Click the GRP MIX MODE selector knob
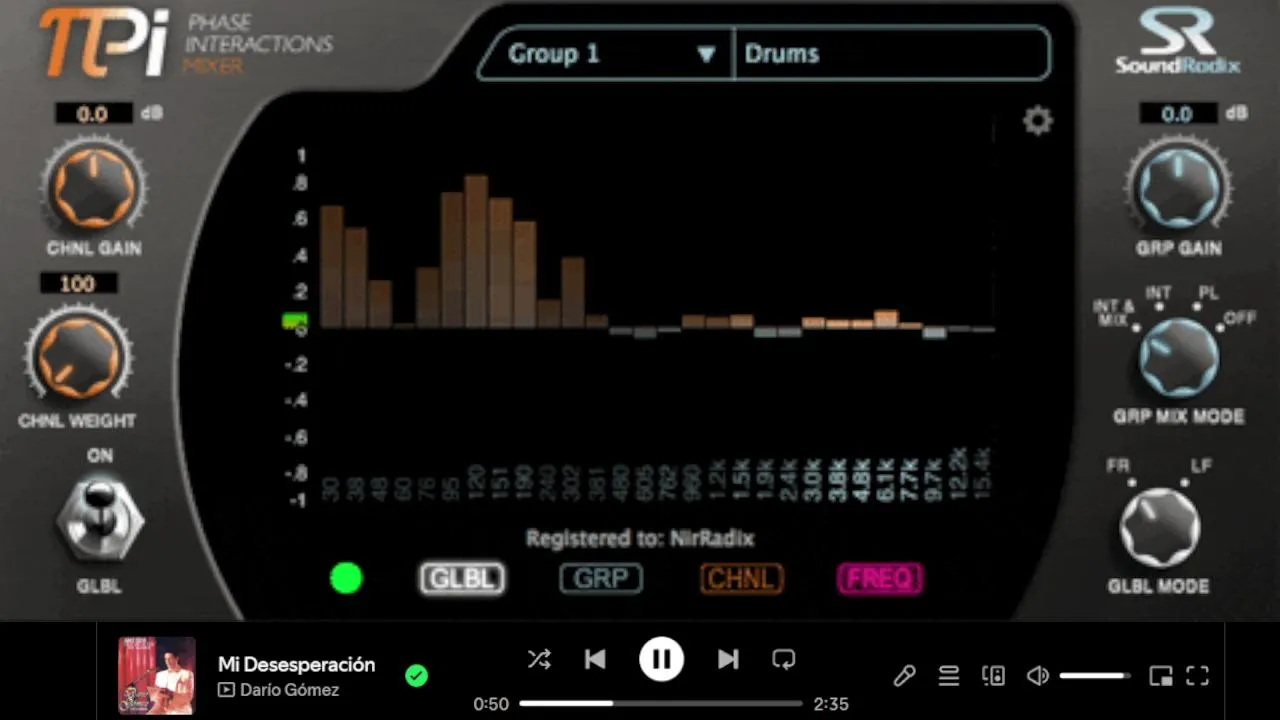 [1179, 358]
